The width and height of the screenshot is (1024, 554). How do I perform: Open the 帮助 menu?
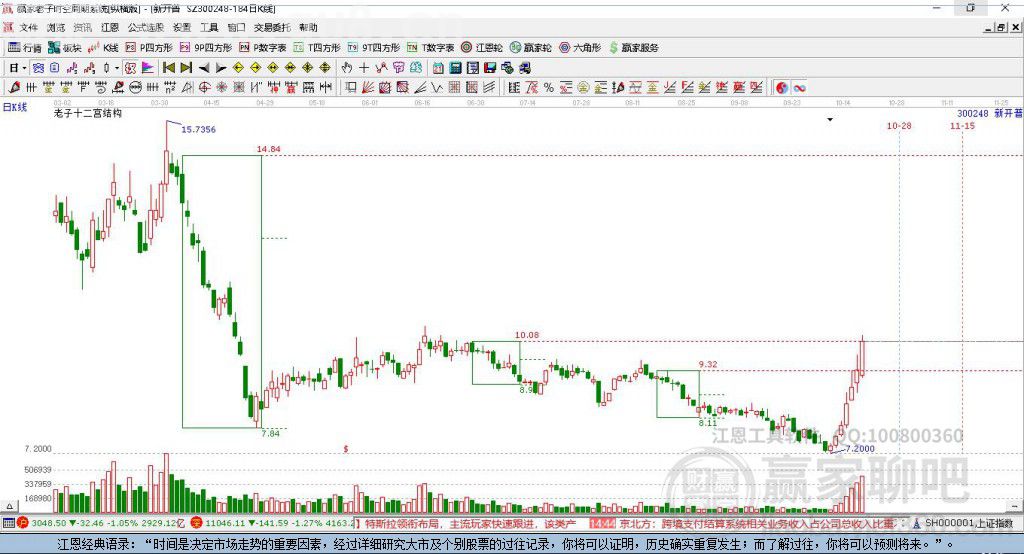[x=308, y=27]
